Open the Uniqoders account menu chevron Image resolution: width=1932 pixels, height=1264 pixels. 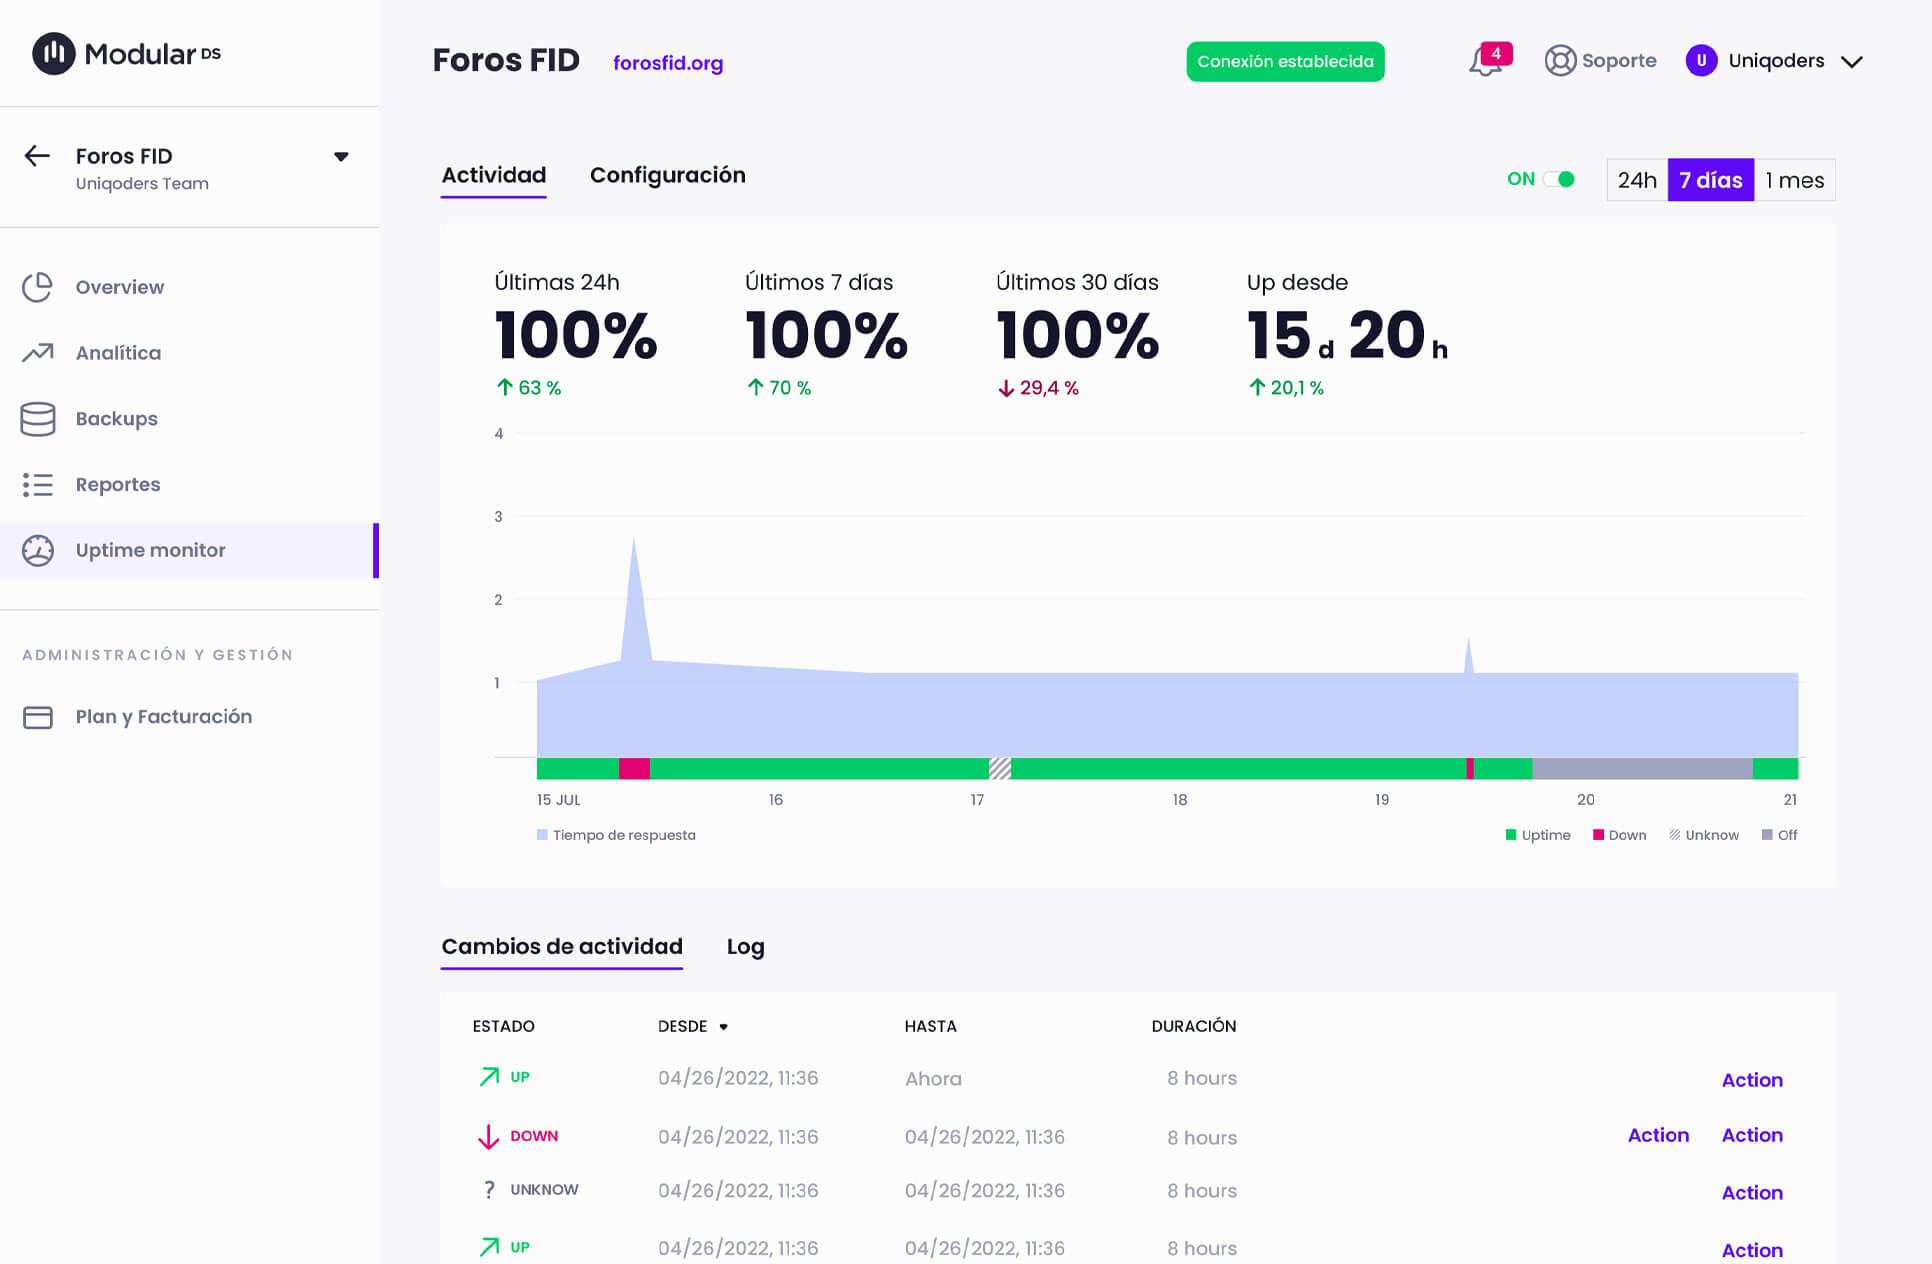[x=1852, y=62]
